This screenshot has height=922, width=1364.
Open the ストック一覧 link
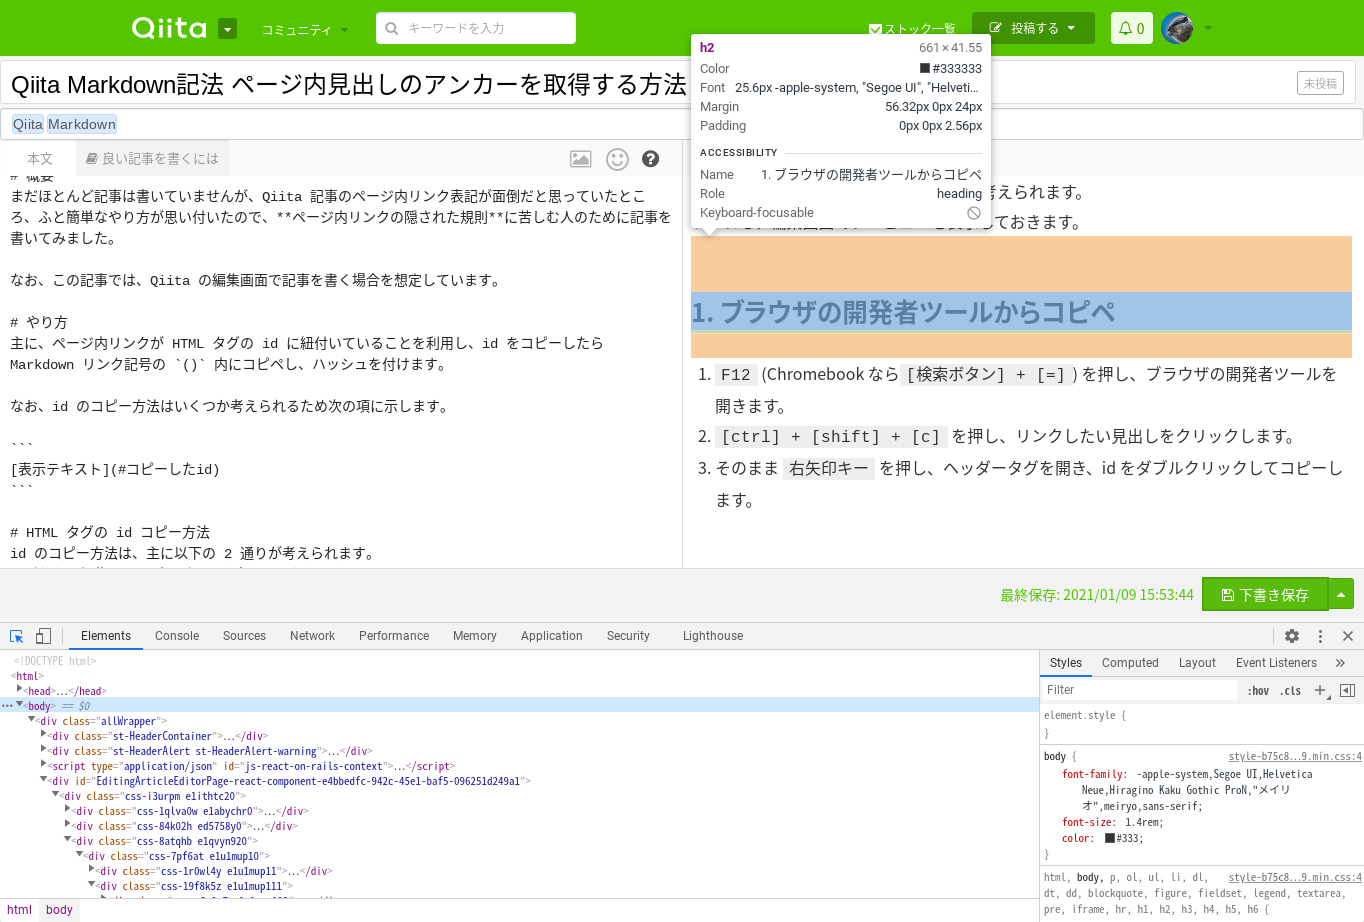pos(912,29)
